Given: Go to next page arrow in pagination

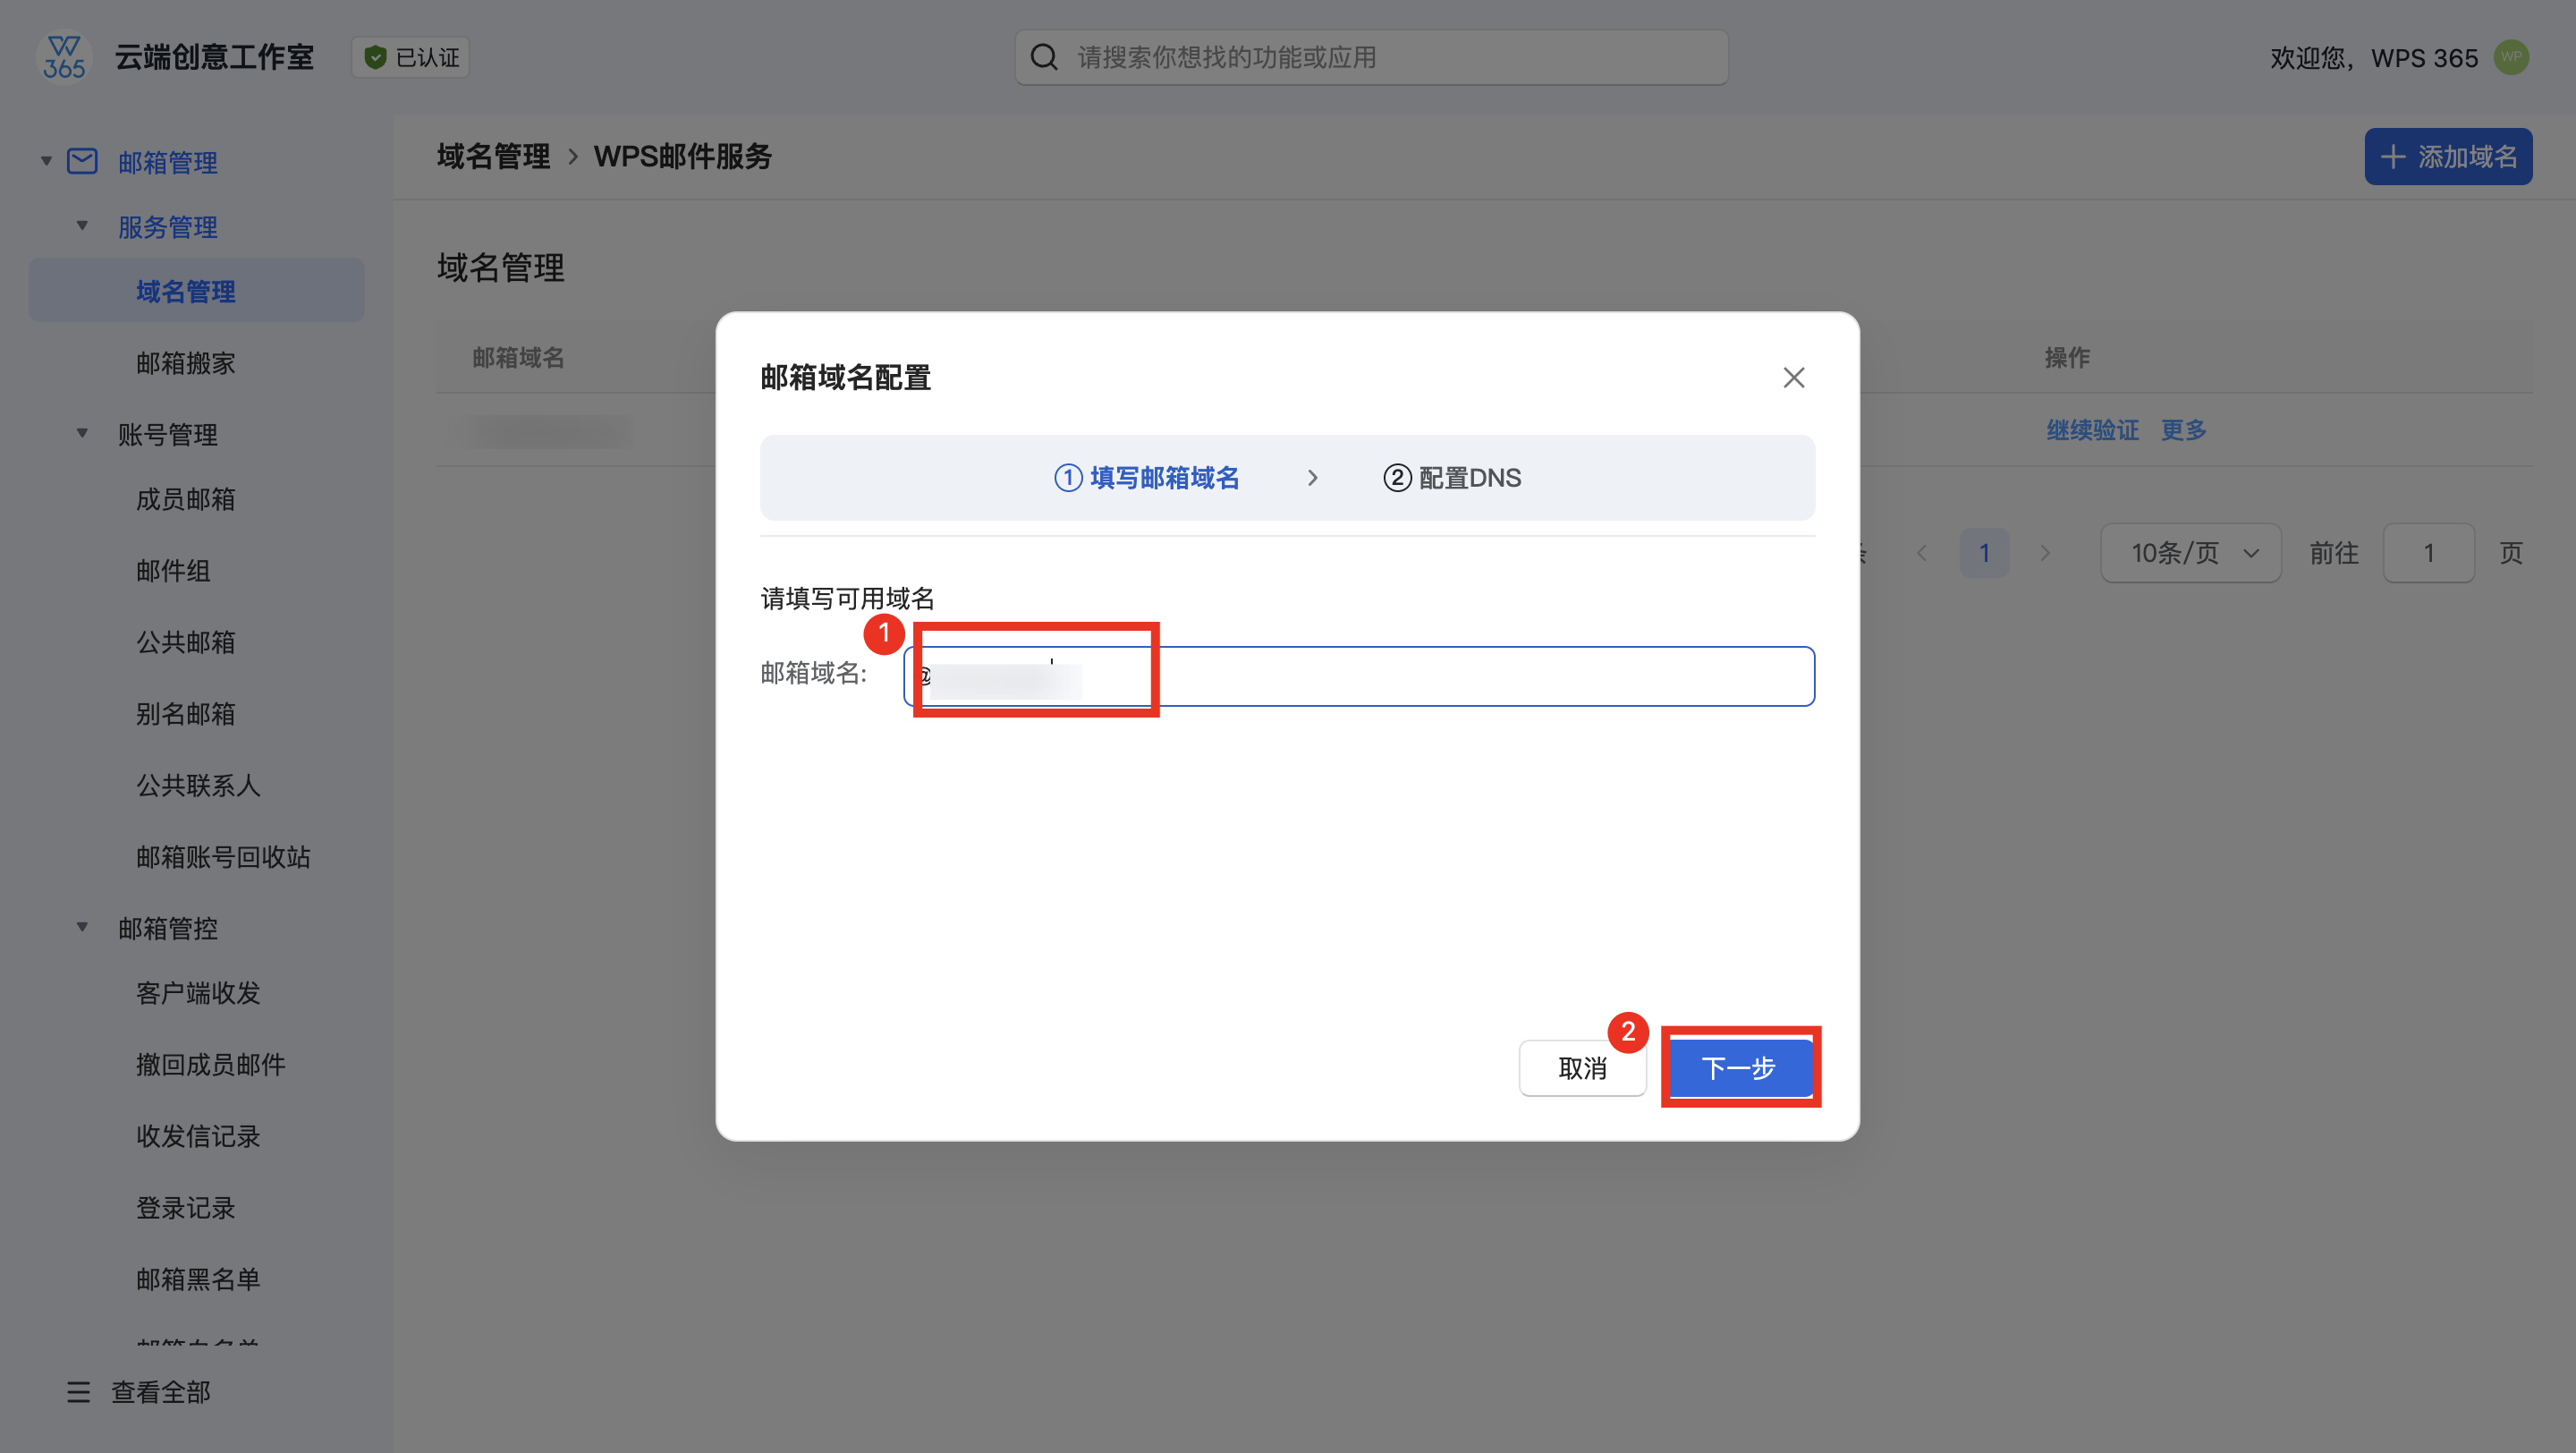Looking at the screenshot, I should pyautogui.click(x=2045, y=553).
